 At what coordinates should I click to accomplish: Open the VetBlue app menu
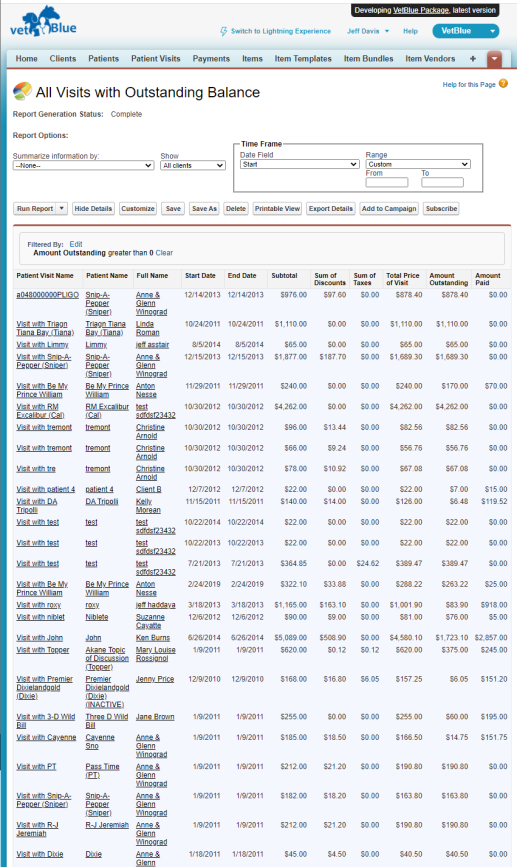click(x=466, y=31)
